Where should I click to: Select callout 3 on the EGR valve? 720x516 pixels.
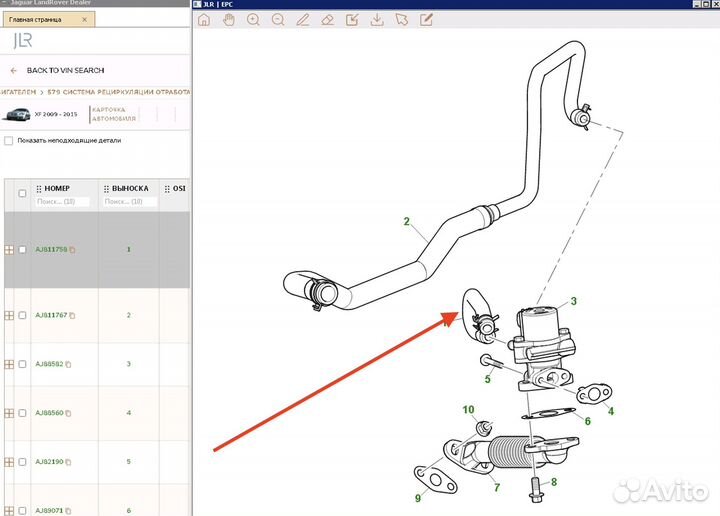(x=574, y=301)
